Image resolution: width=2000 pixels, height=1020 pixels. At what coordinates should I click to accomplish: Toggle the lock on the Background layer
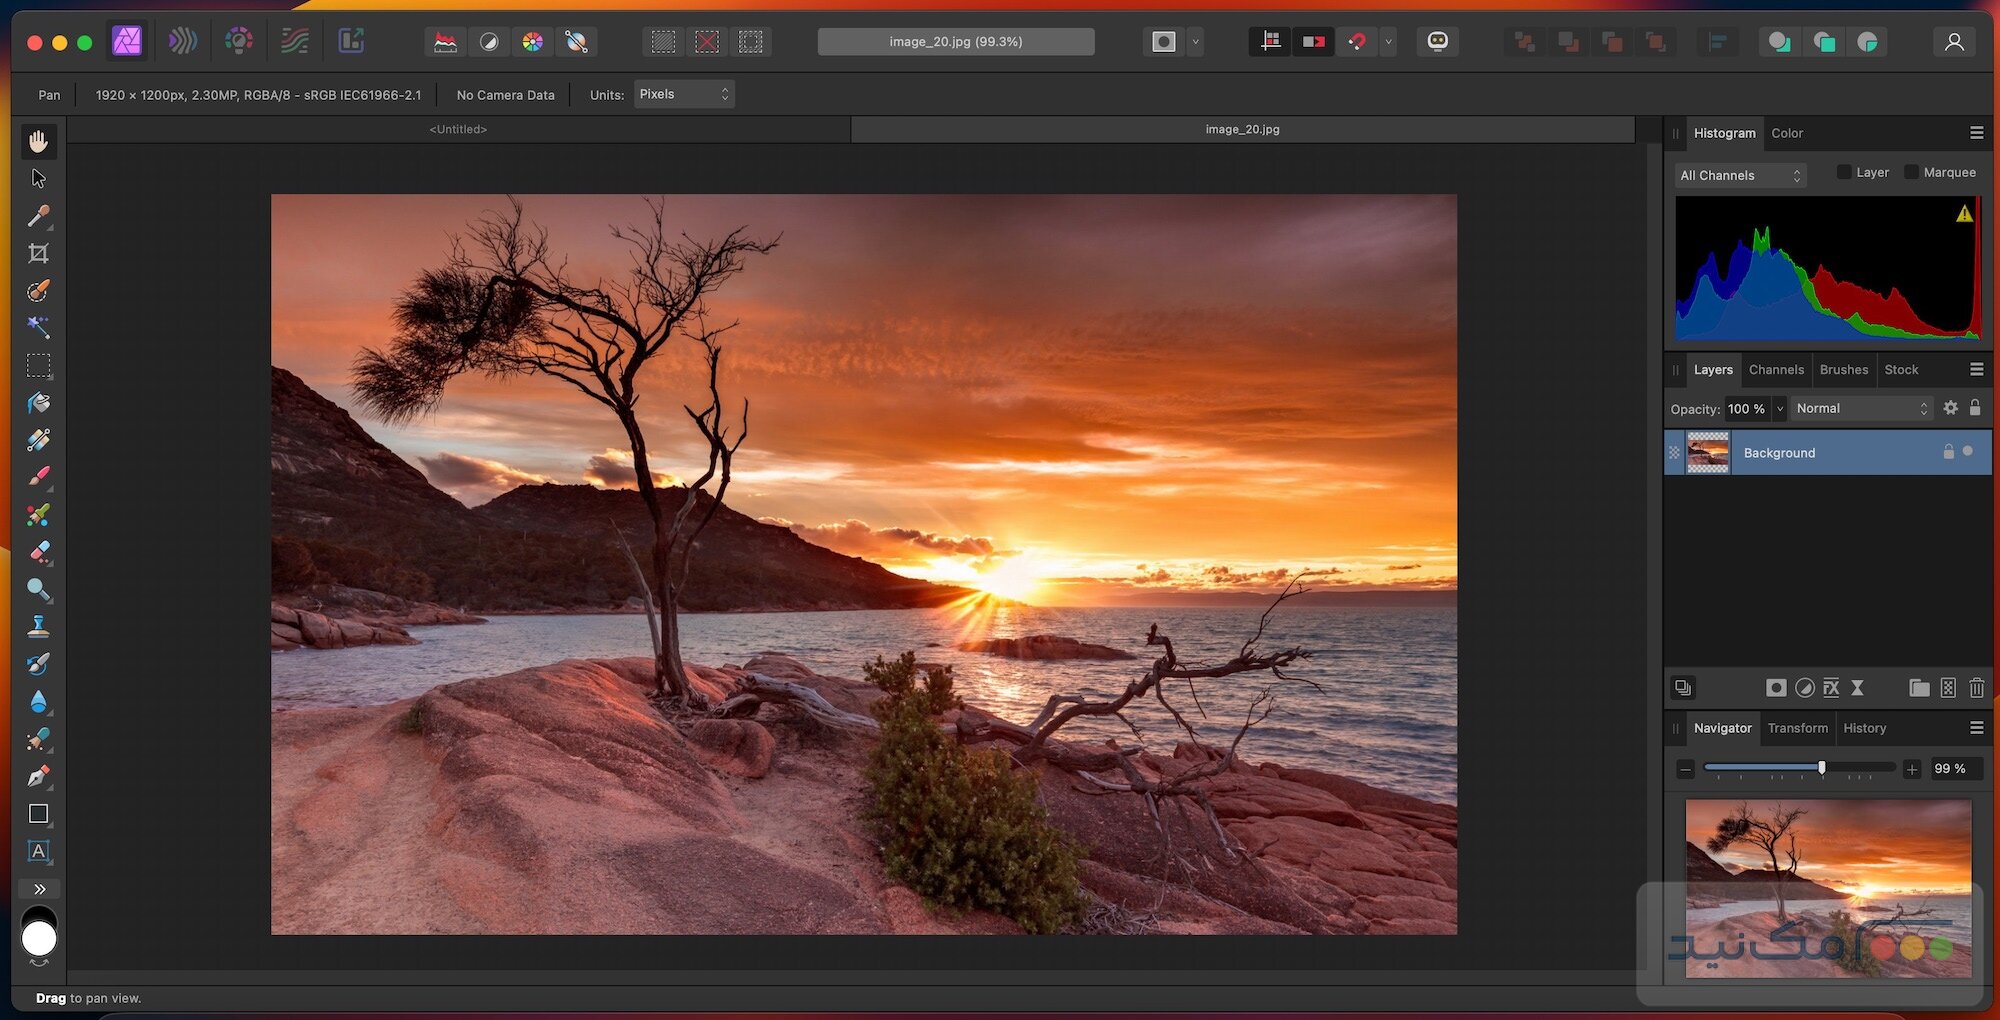pyautogui.click(x=1949, y=452)
